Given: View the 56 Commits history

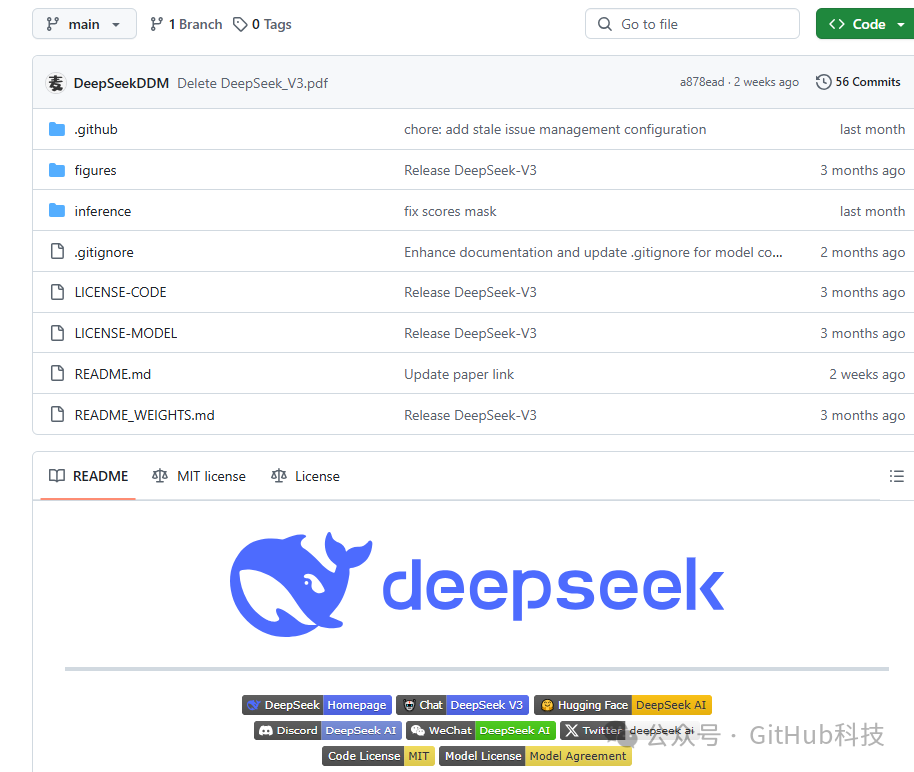Looking at the screenshot, I should [x=858, y=82].
